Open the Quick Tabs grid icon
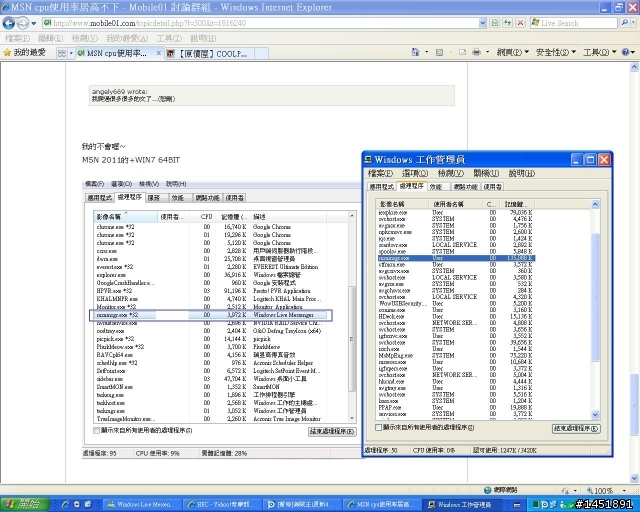Viewport: 640px width, 512px height. (x=62, y=53)
